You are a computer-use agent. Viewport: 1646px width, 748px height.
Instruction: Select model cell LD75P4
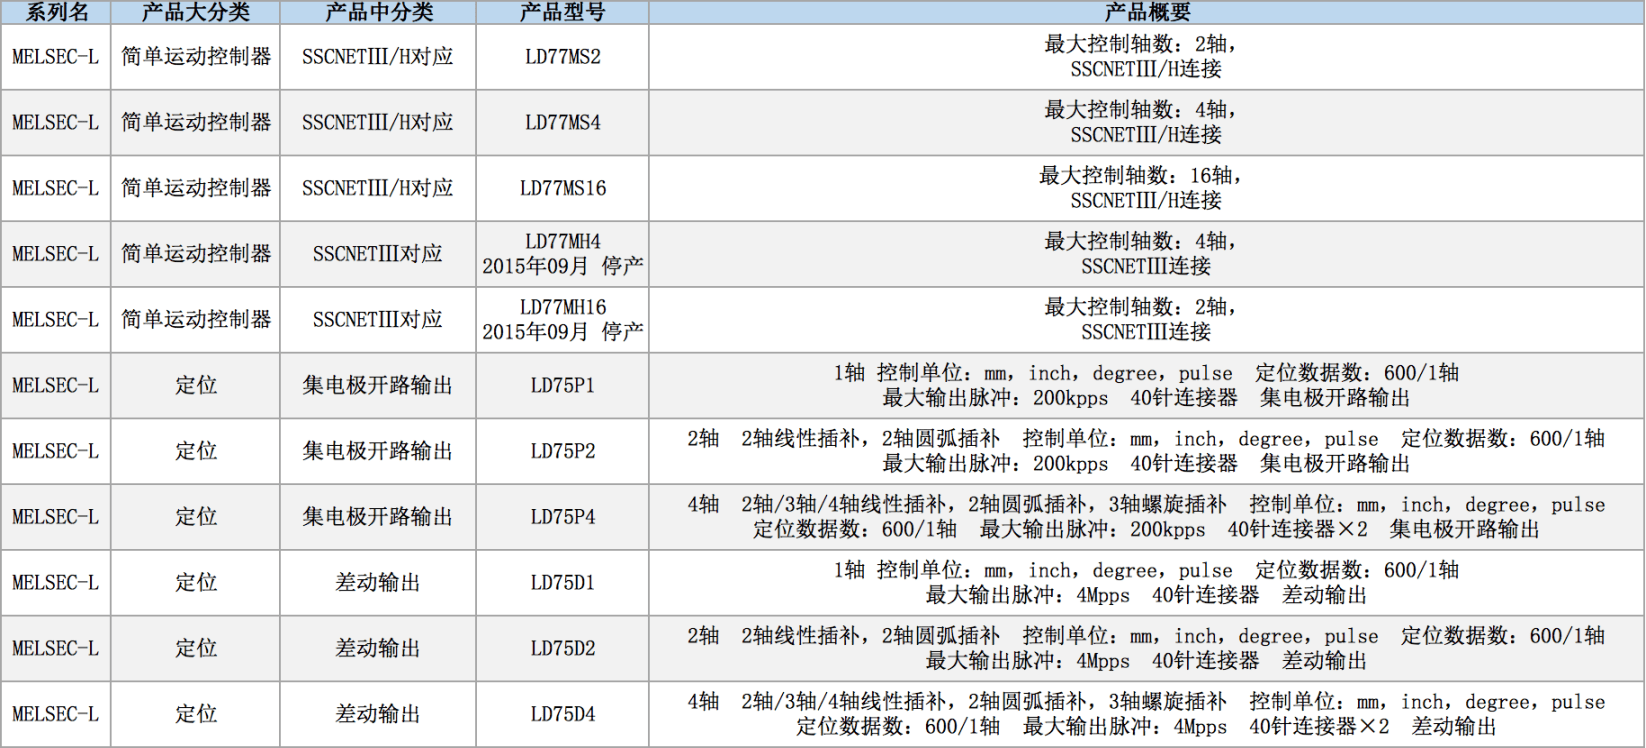[x=563, y=517]
